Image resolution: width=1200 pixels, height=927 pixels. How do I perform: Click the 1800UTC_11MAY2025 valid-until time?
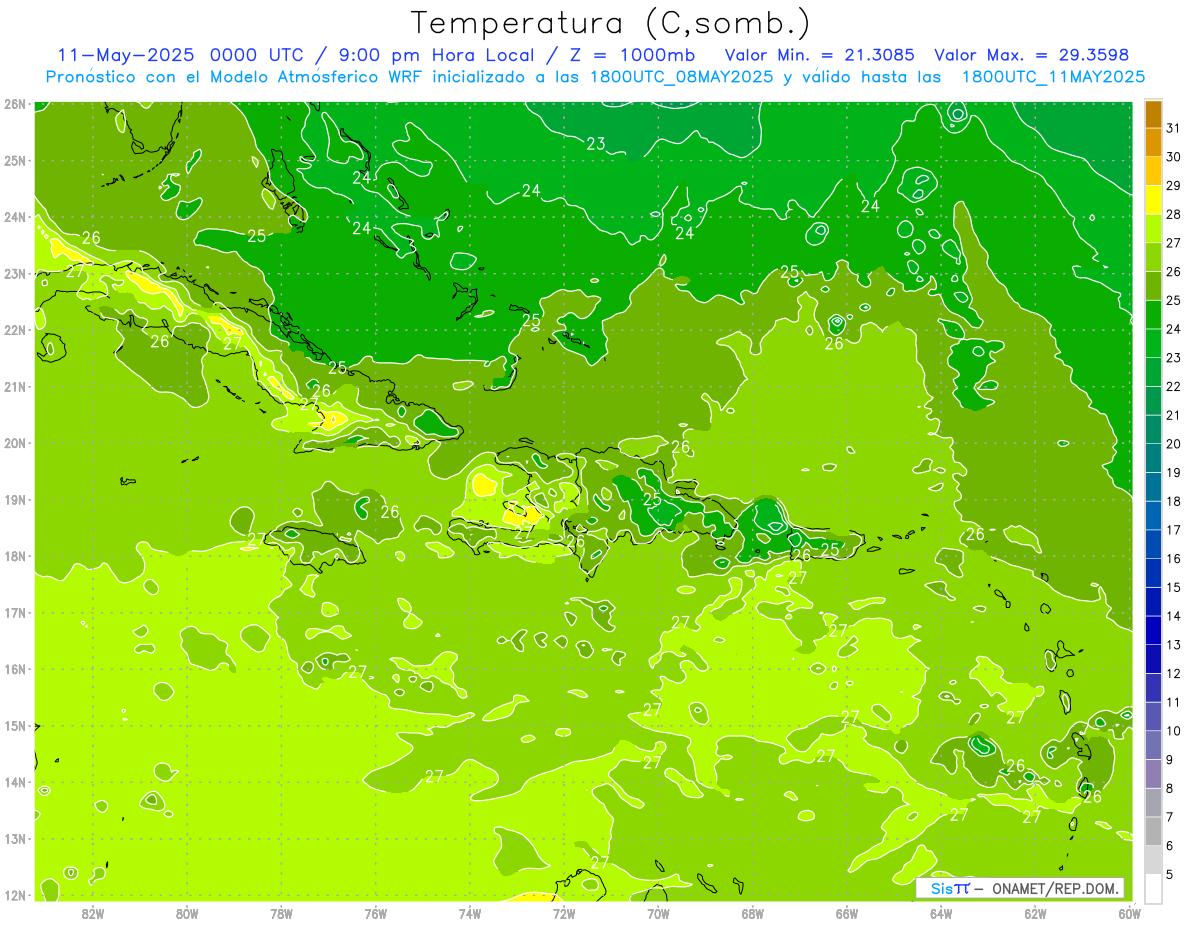pyautogui.click(x=1053, y=76)
